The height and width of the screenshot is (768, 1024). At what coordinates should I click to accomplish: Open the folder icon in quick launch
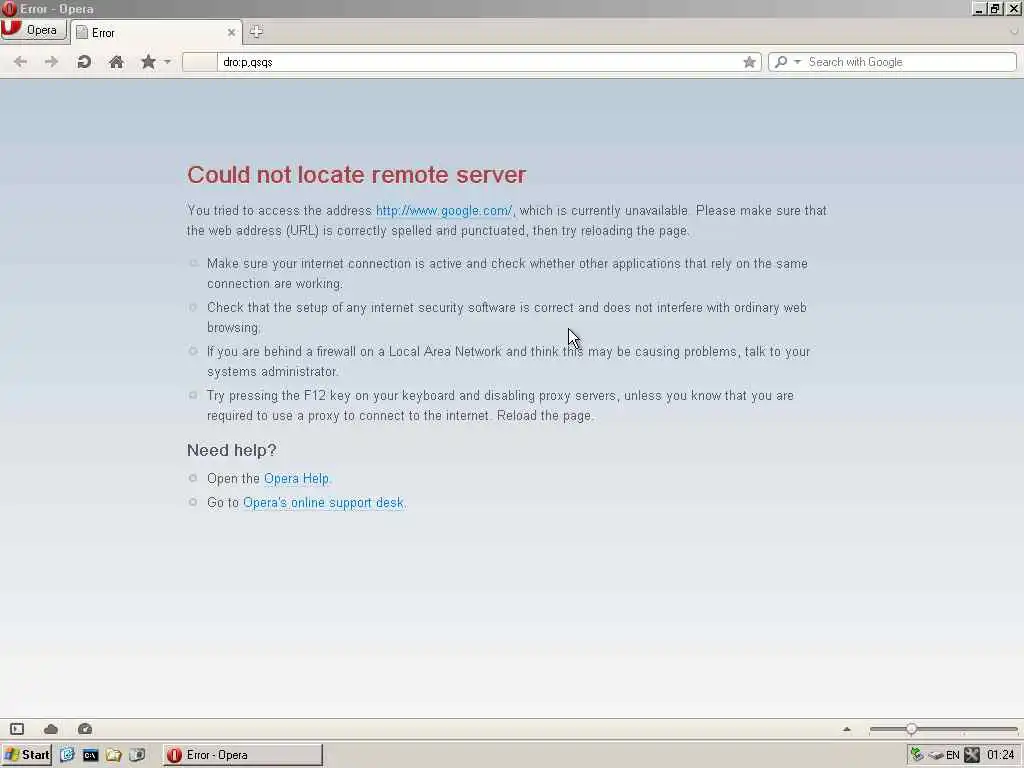tap(114, 755)
